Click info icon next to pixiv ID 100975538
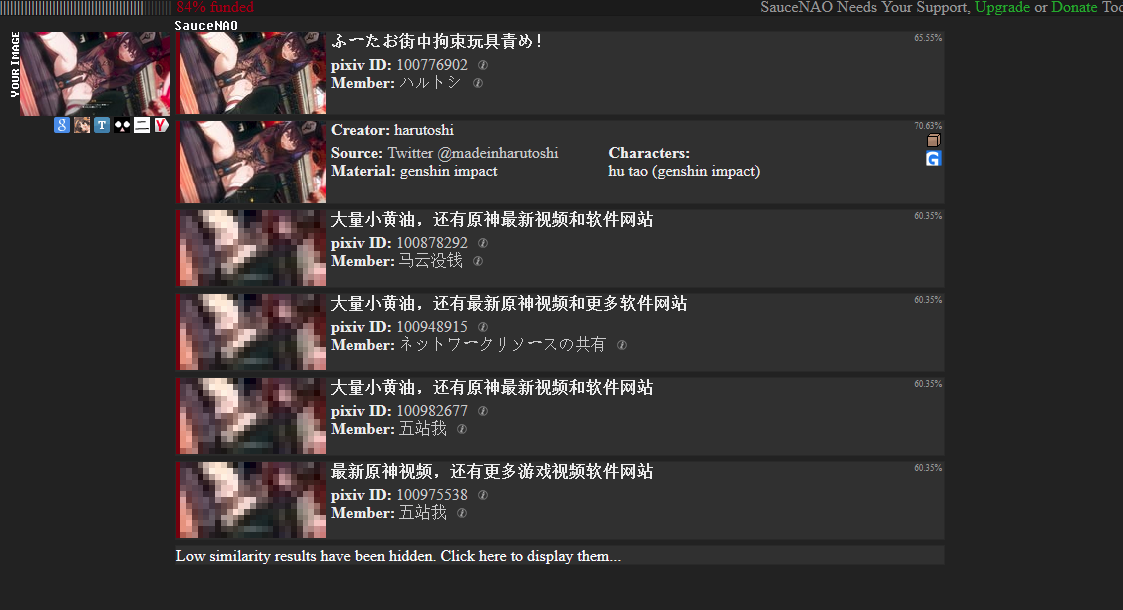This screenshot has height=610, width=1123. pos(483,495)
